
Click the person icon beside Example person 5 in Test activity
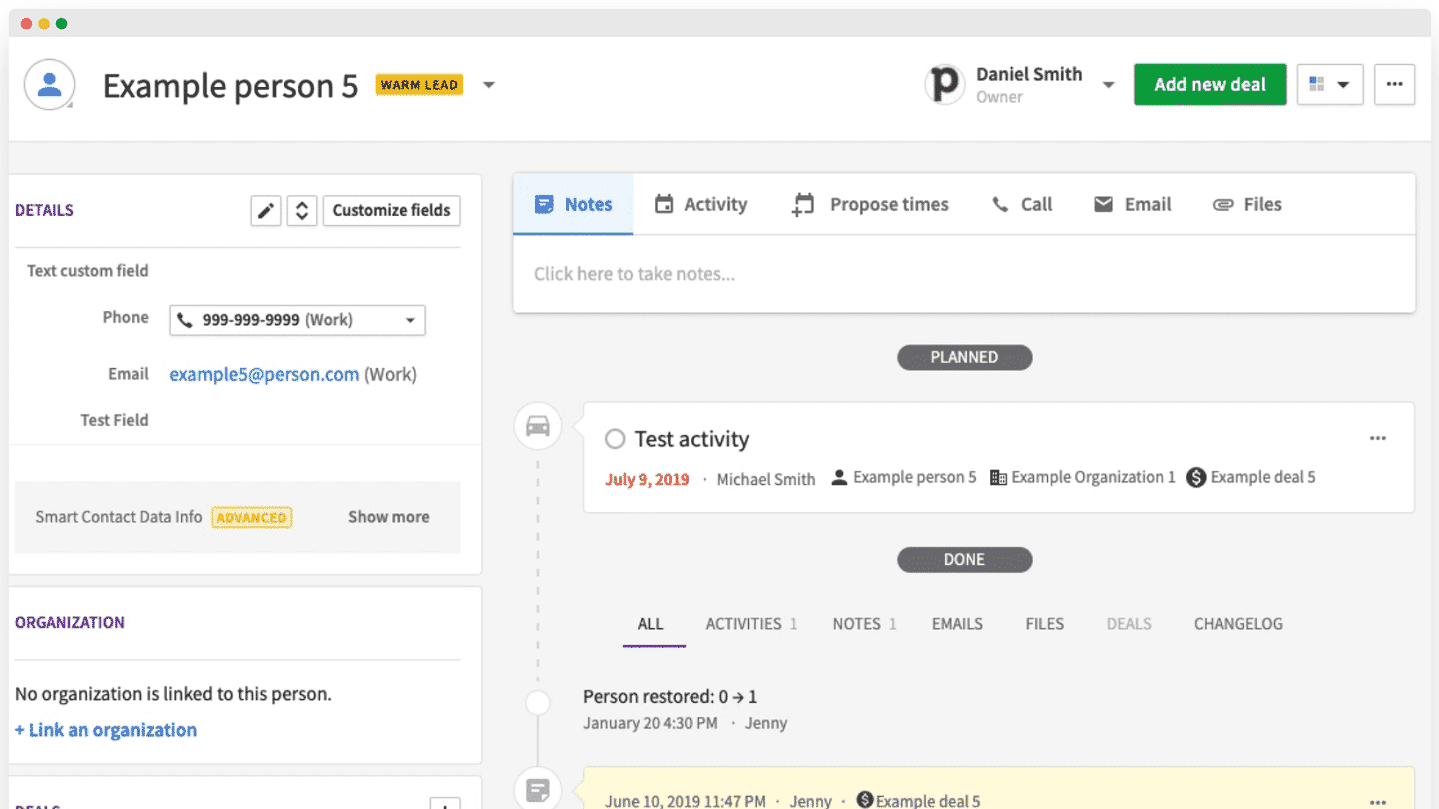pyautogui.click(x=840, y=477)
